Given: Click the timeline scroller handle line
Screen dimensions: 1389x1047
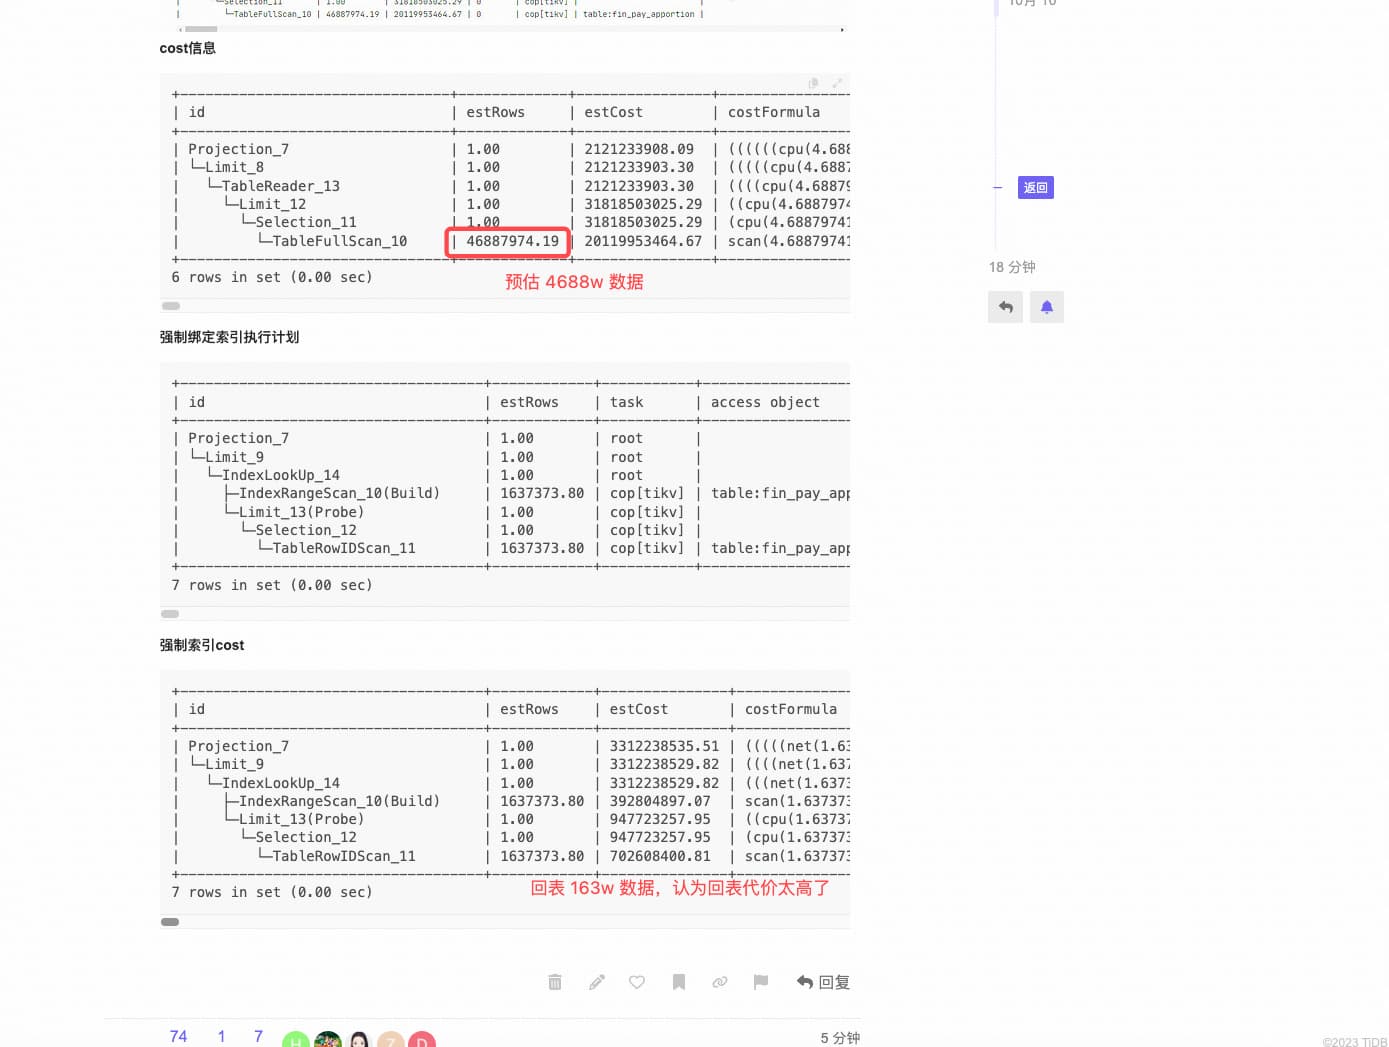Looking at the screenshot, I should click(x=997, y=187).
